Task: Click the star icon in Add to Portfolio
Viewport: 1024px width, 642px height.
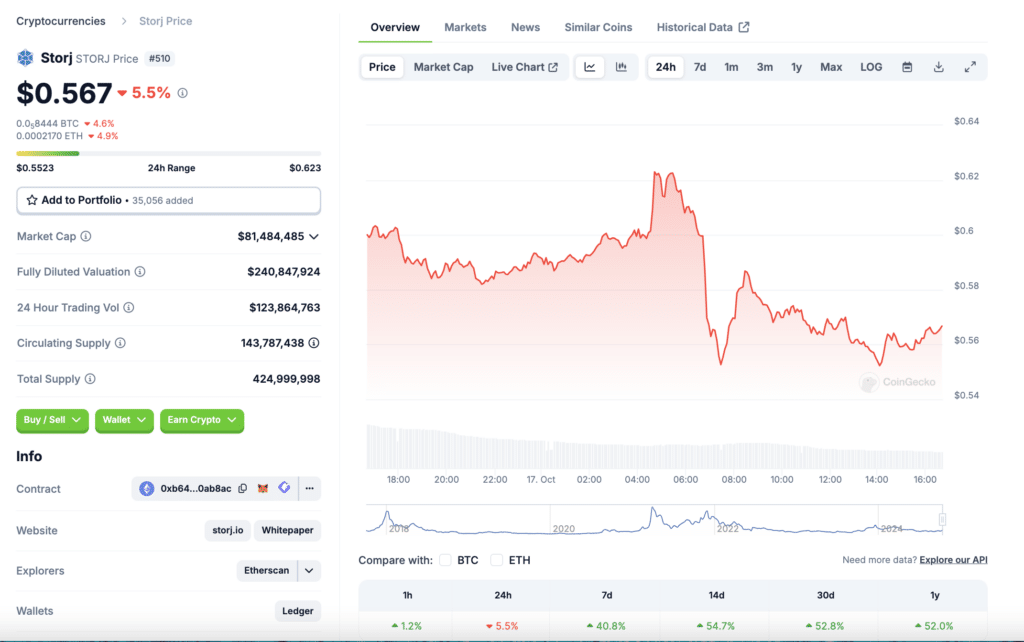Action: click(x=31, y=200)
